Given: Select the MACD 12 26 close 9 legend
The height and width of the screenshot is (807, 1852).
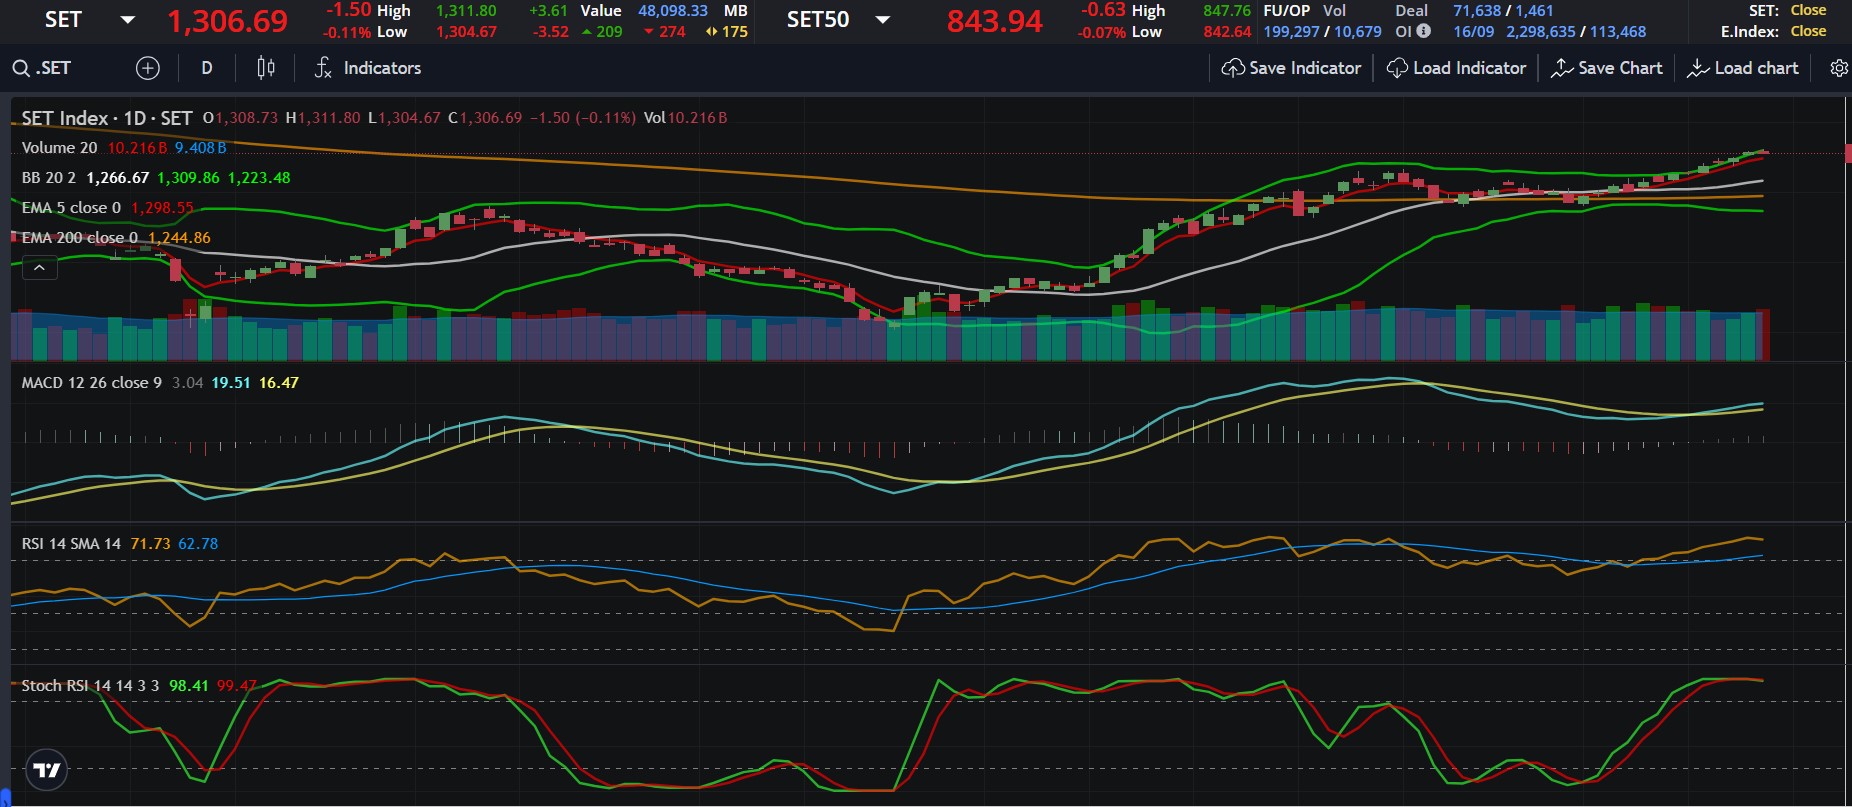Looking at the screenshot, I should pos(91,383).
